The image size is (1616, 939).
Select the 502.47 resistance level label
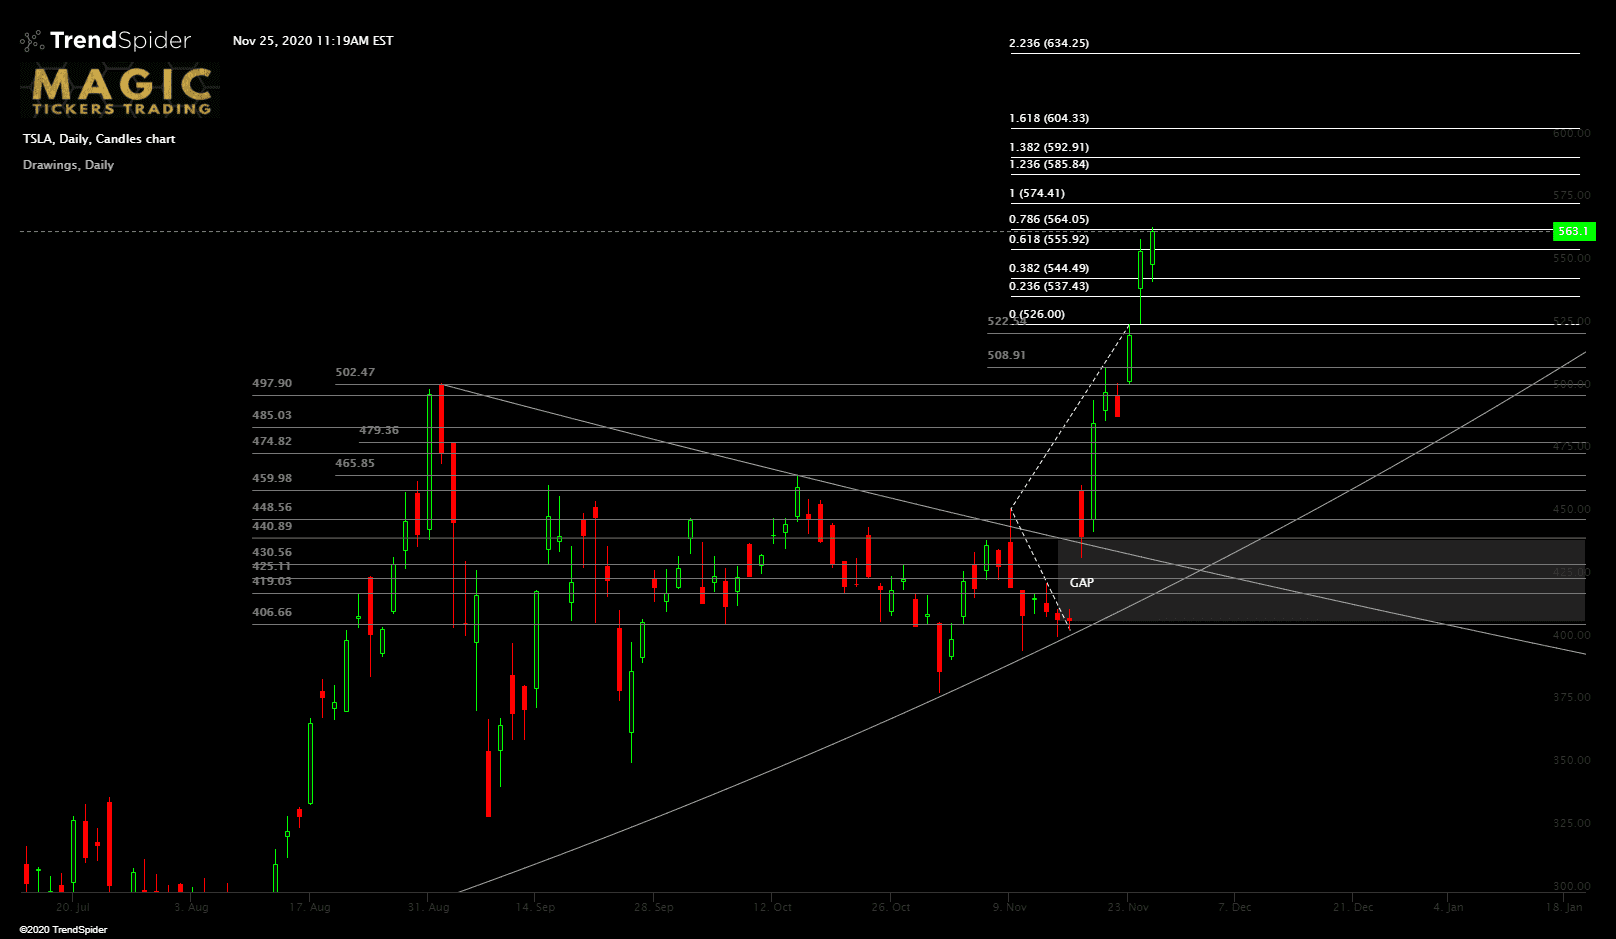355,371
